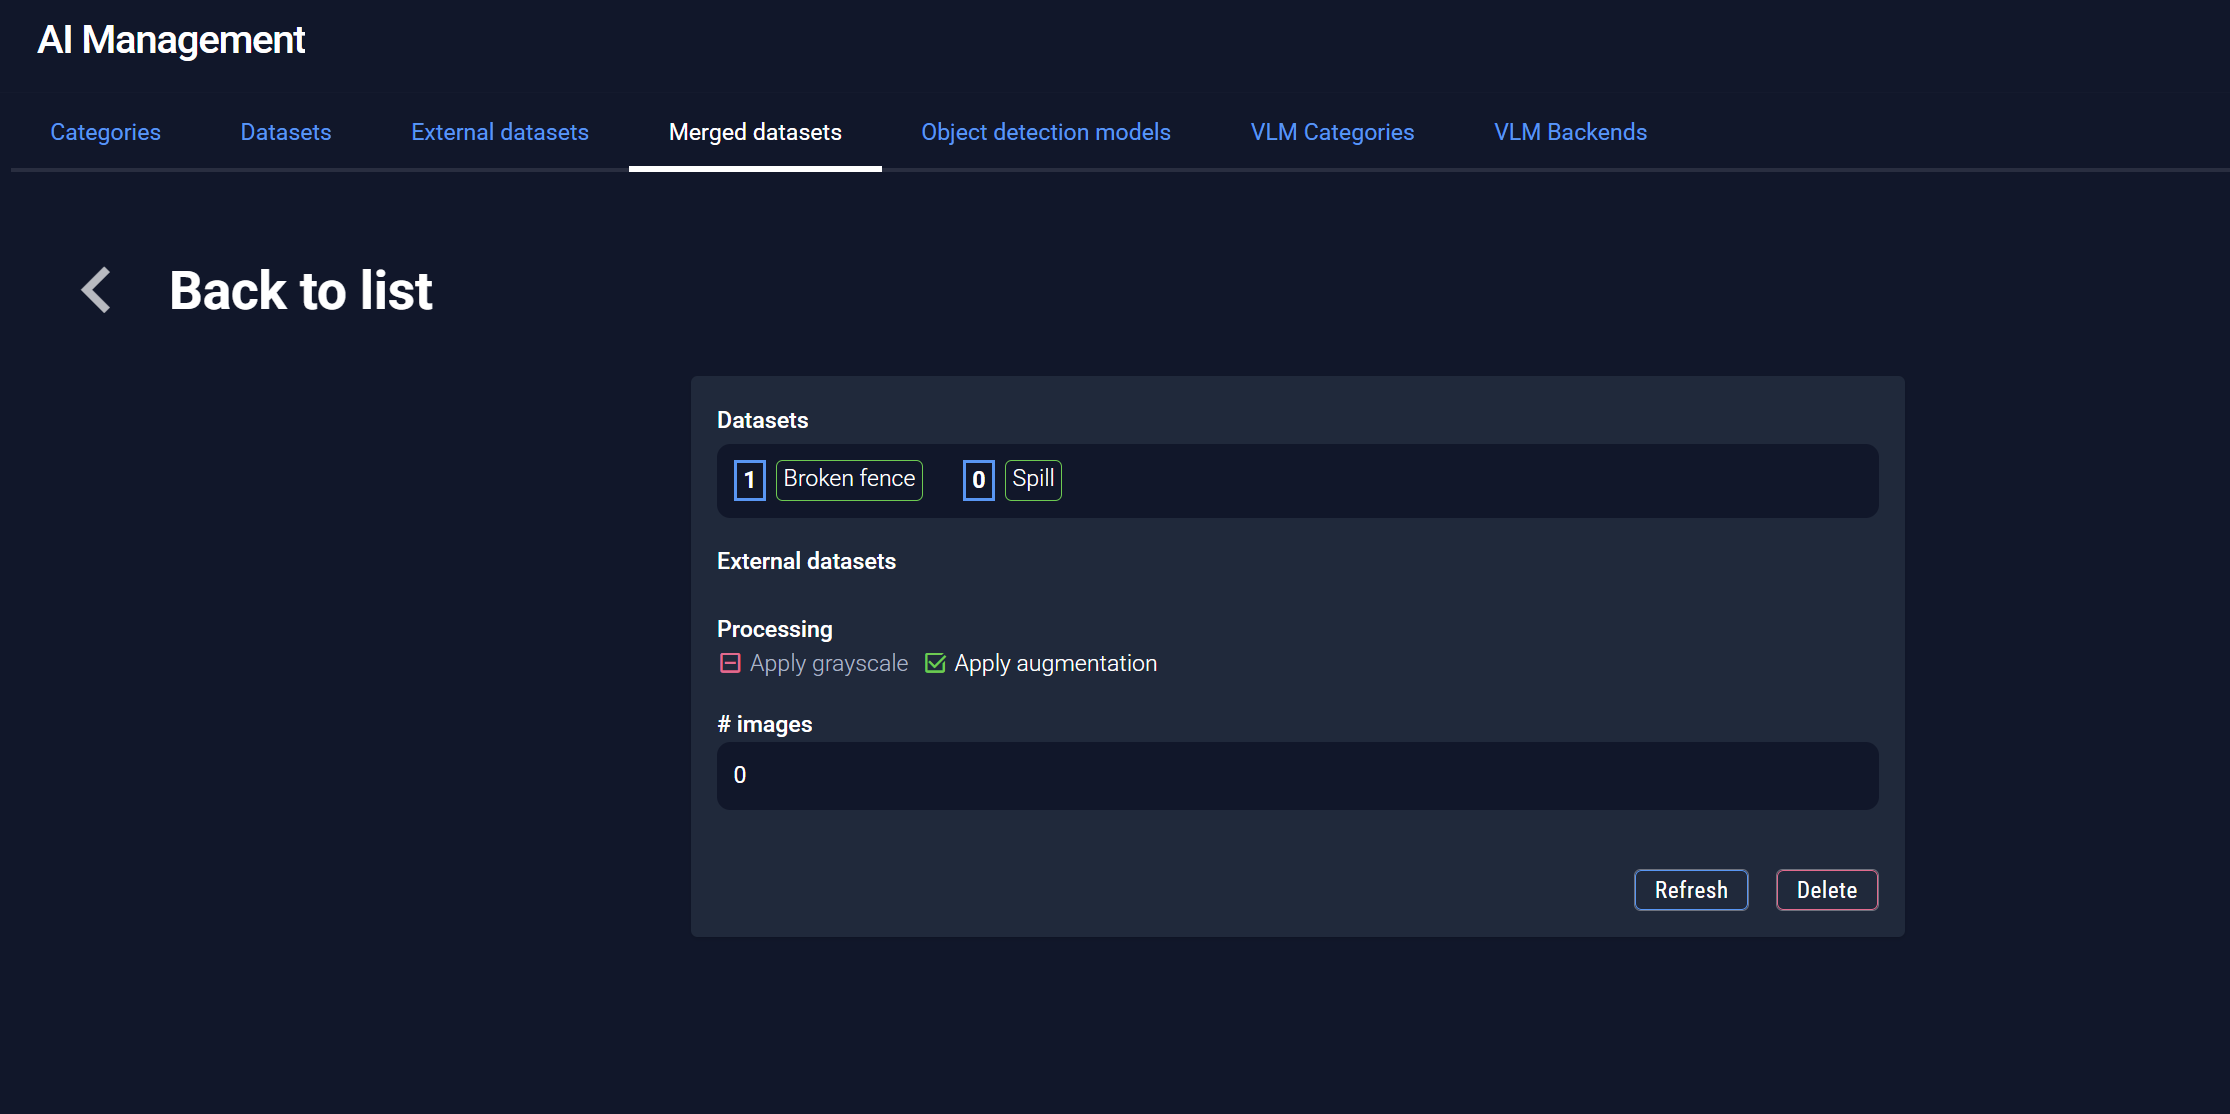
Task: Open the Datasets tab
Action: (x=285, y=132)
